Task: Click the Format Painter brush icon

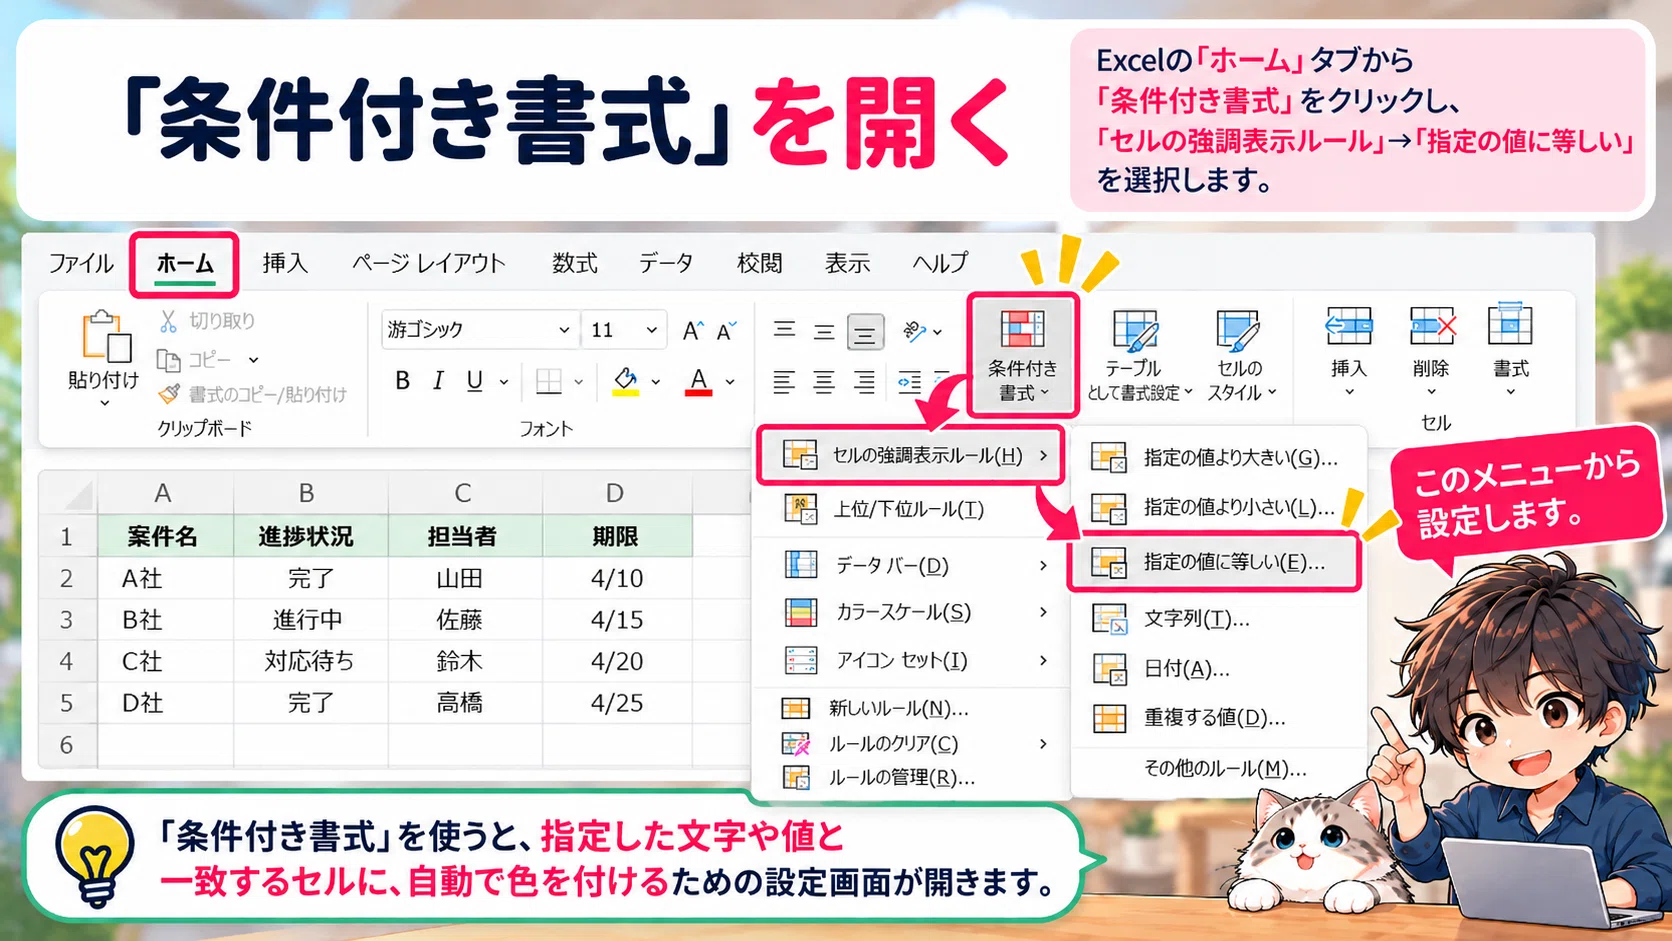Action: [x=170, y=394]
